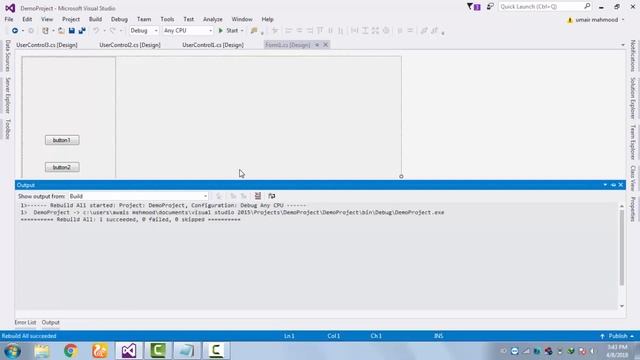Screen dimensions: 640x360
Task: Click the Windows Start button on the taskbar
Action: point(13,351)
